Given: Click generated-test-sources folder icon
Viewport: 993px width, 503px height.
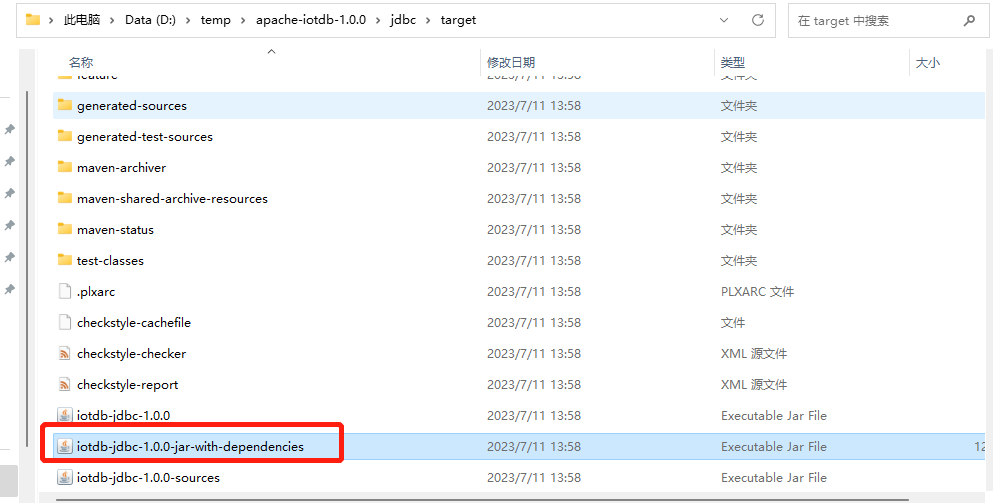Looking at the screenshot, I should 65,136.
